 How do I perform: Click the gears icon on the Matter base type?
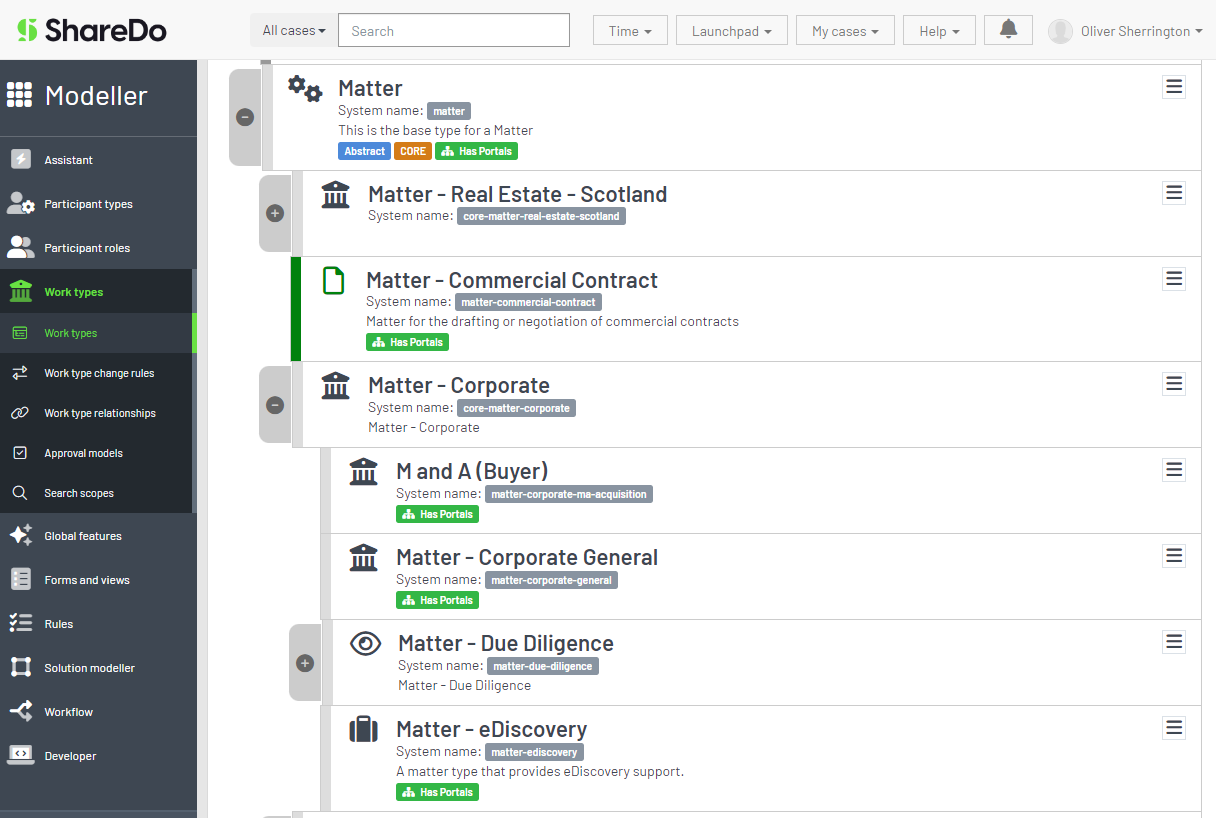click(x=305, y=88)
